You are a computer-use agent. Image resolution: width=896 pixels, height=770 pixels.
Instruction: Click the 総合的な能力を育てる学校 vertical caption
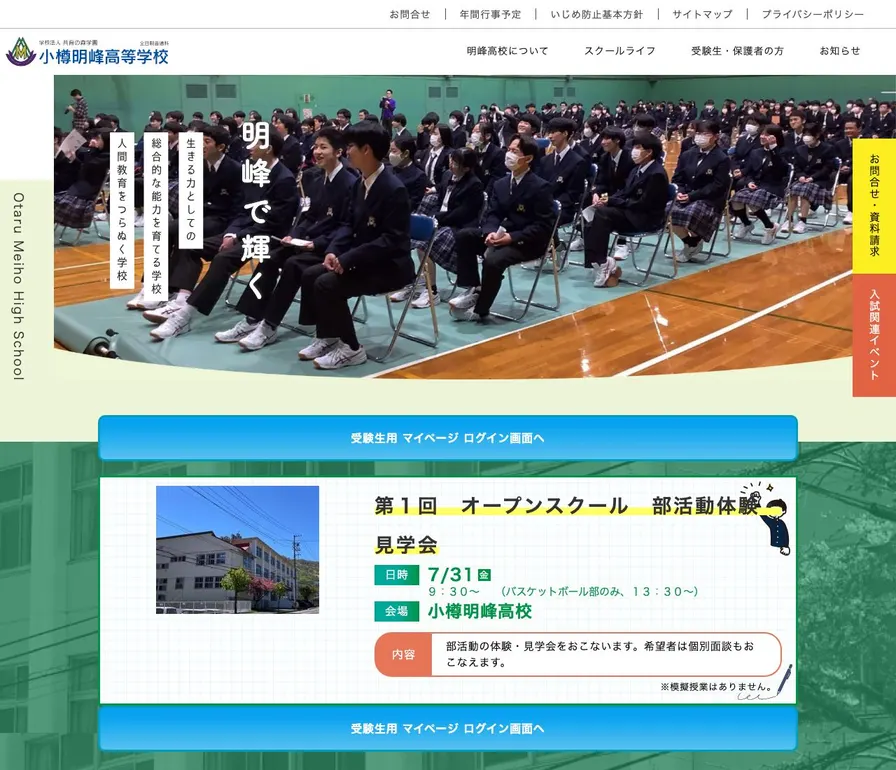pos(156,216)
